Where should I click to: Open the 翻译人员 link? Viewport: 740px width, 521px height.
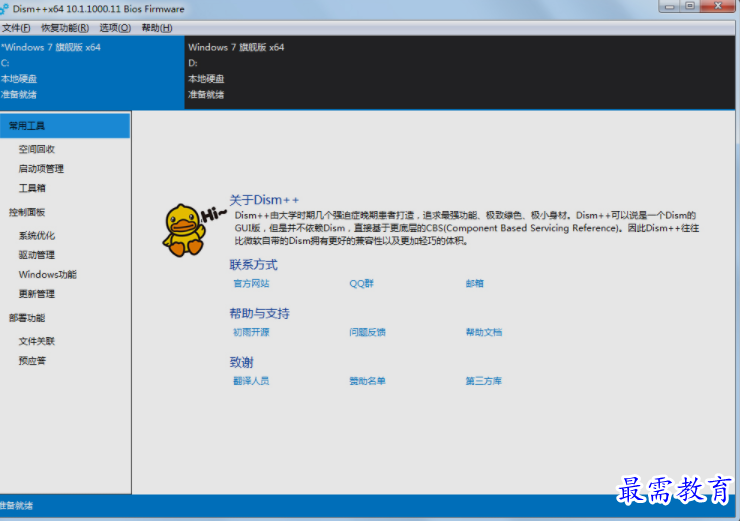pos(251,380)
